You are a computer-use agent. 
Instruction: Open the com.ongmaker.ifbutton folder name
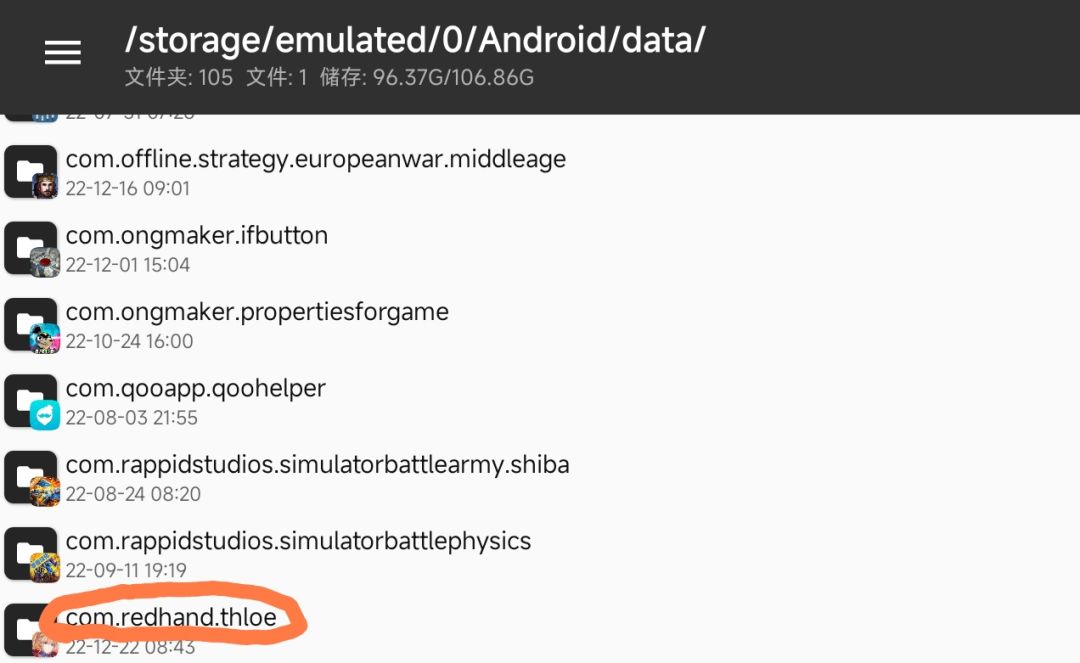click(x=197, y=236)
